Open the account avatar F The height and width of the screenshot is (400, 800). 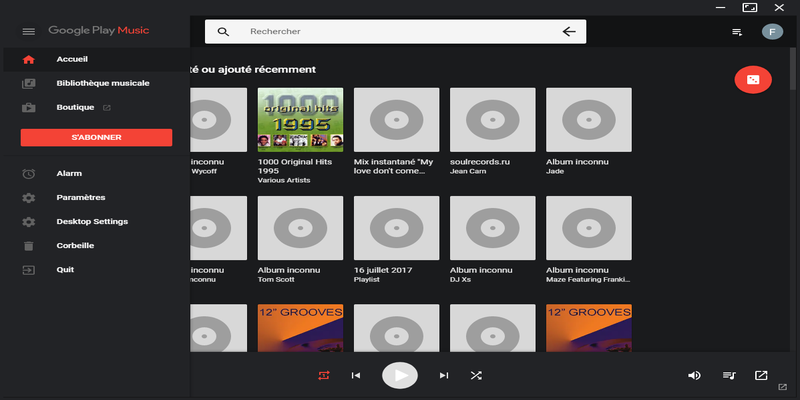pyautogui.click(x=772, y=32)
